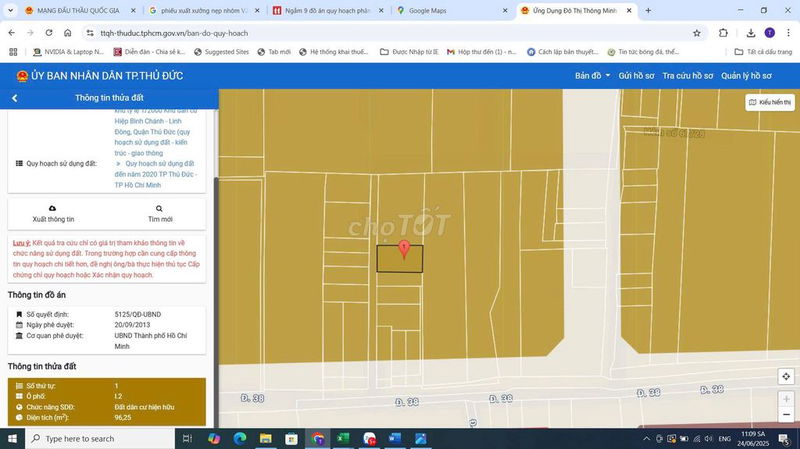Image resolution: width=800 pixels, height=449 pixels.
Task: Open Excel from the Windows taskbar
Action: click(x=343, y=438)
